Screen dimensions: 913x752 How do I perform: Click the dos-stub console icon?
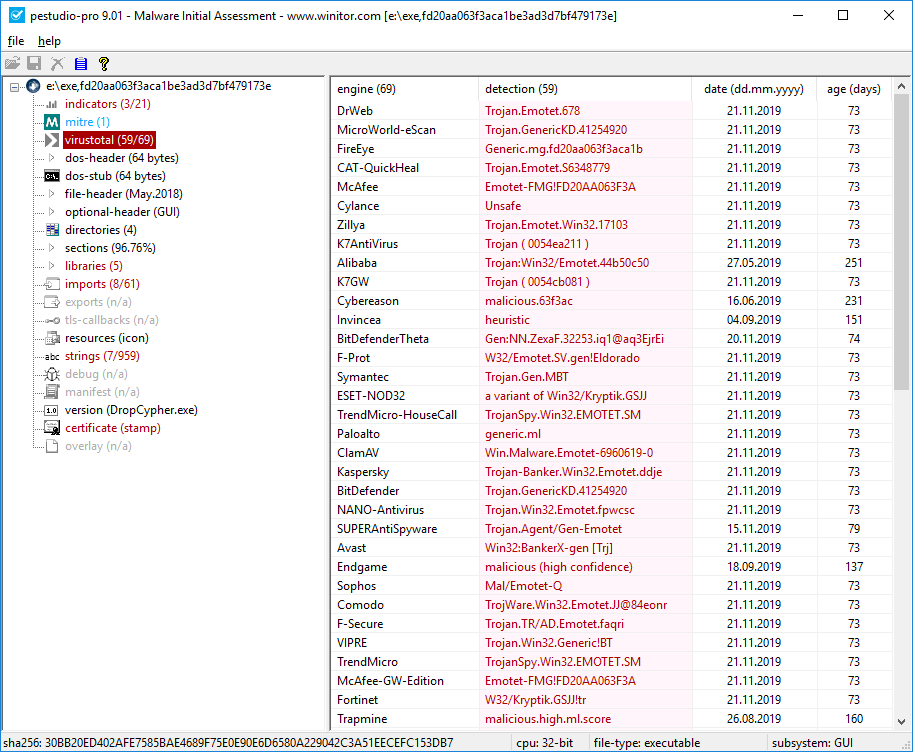[x=52, y=176]
